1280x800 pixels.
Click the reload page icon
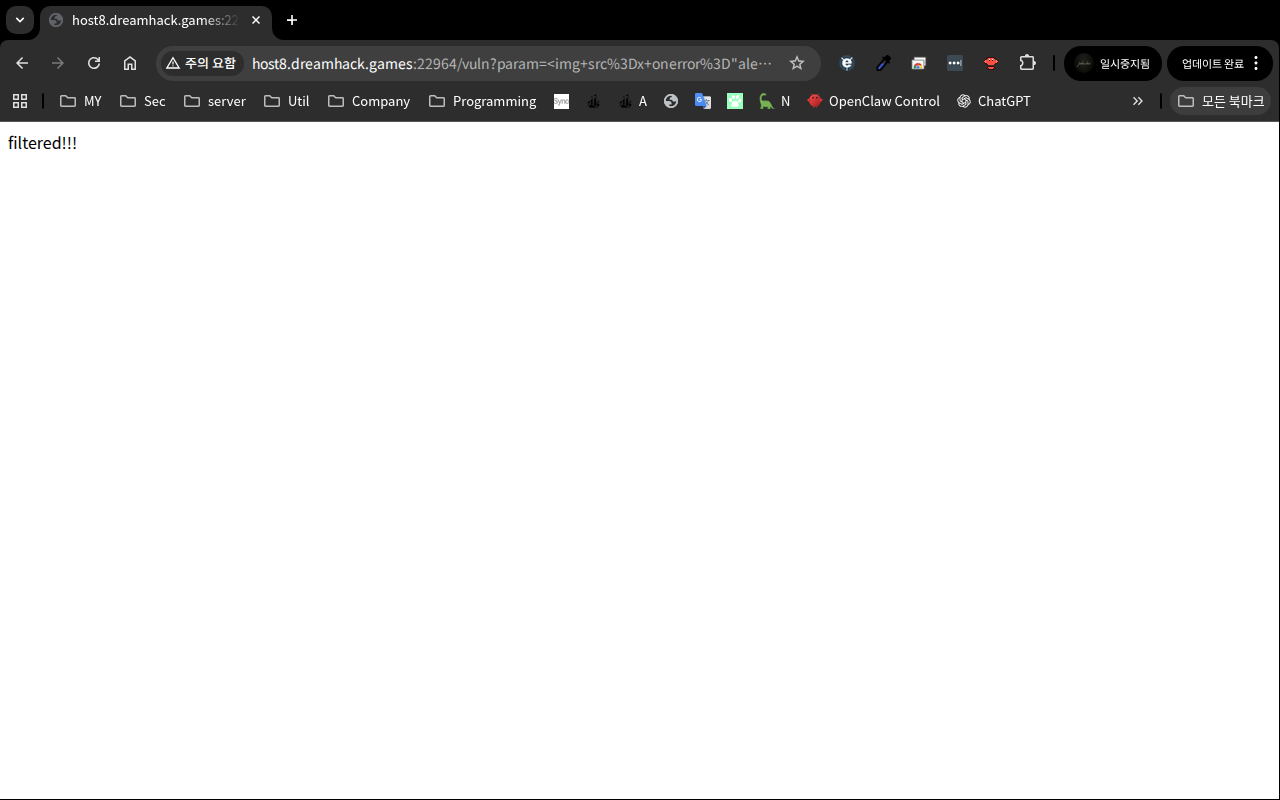pos(94,63)
